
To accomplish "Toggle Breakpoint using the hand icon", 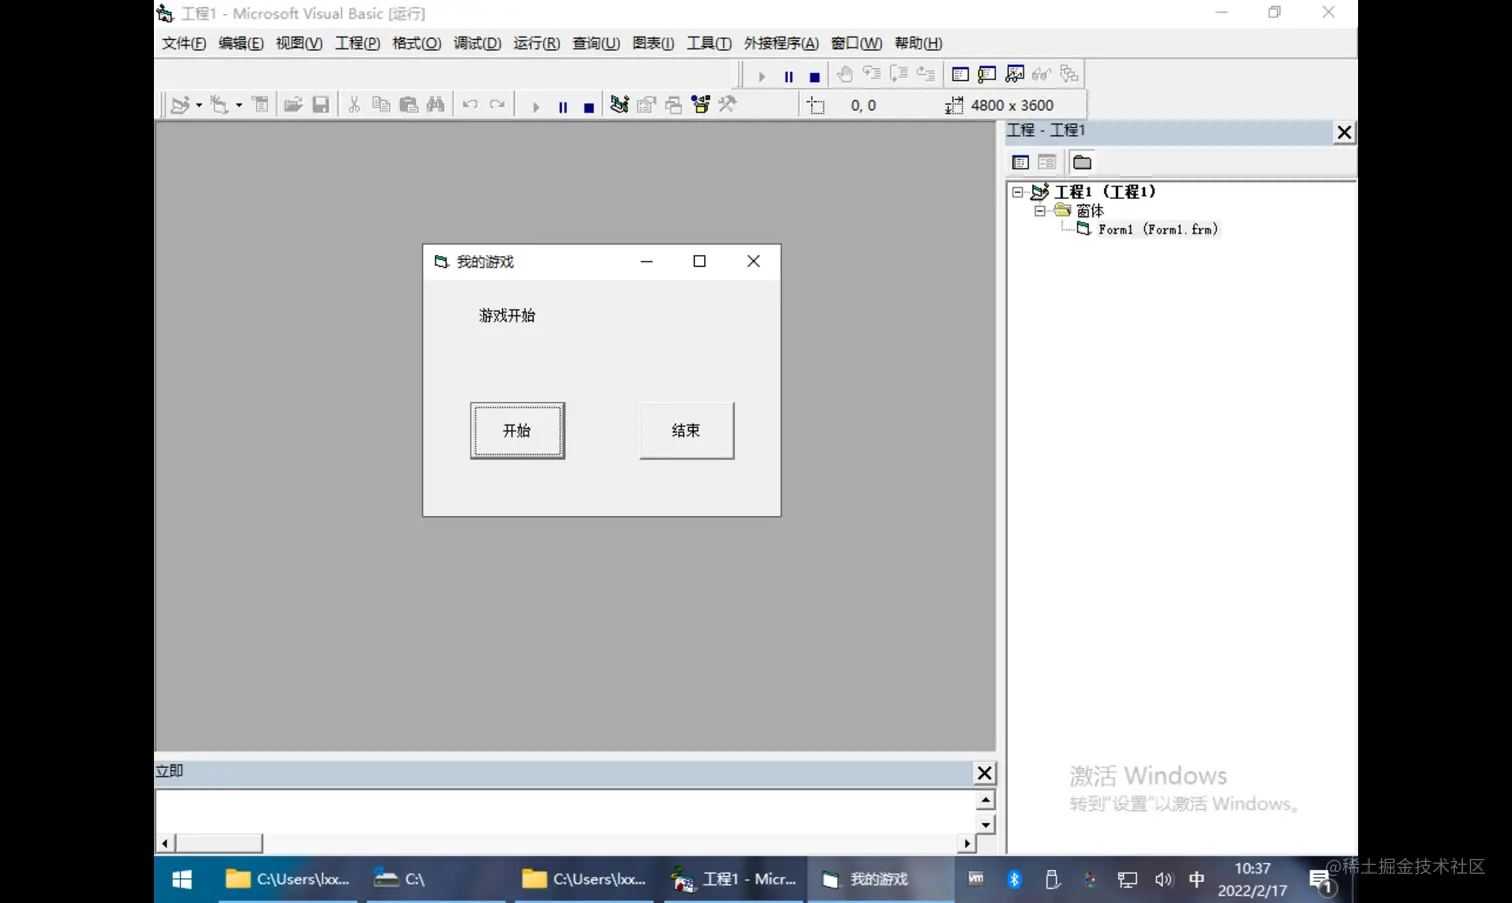I will pyautogui.click(x=845, y=74).
